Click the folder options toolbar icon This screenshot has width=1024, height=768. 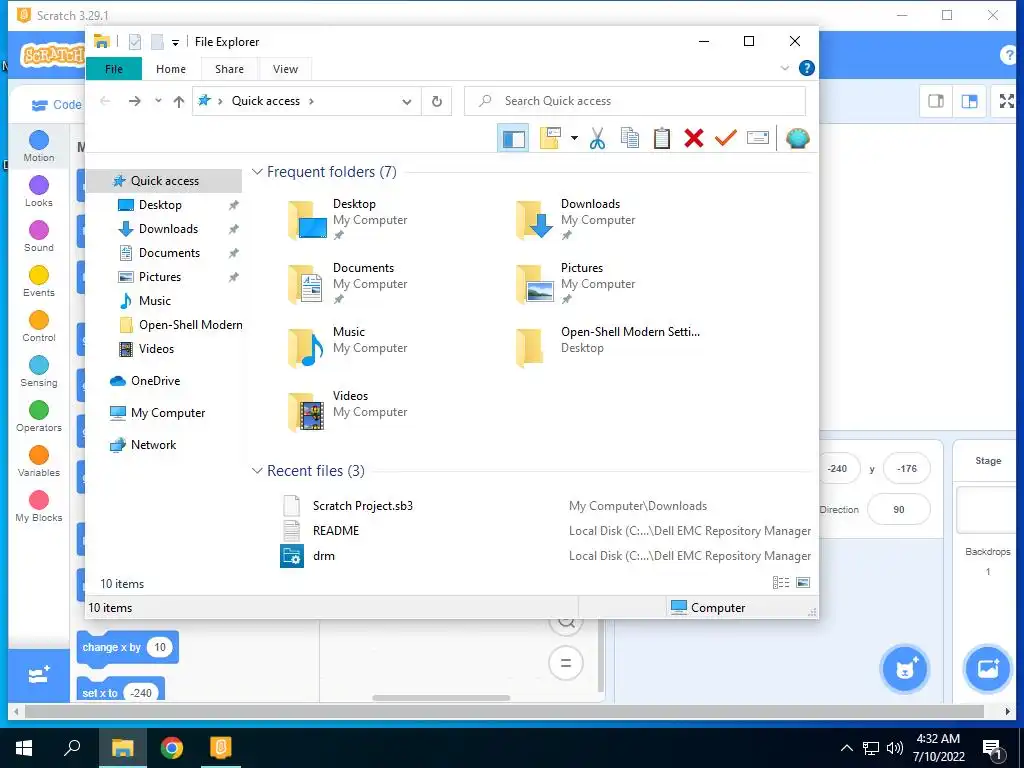(x=550, y=138)
